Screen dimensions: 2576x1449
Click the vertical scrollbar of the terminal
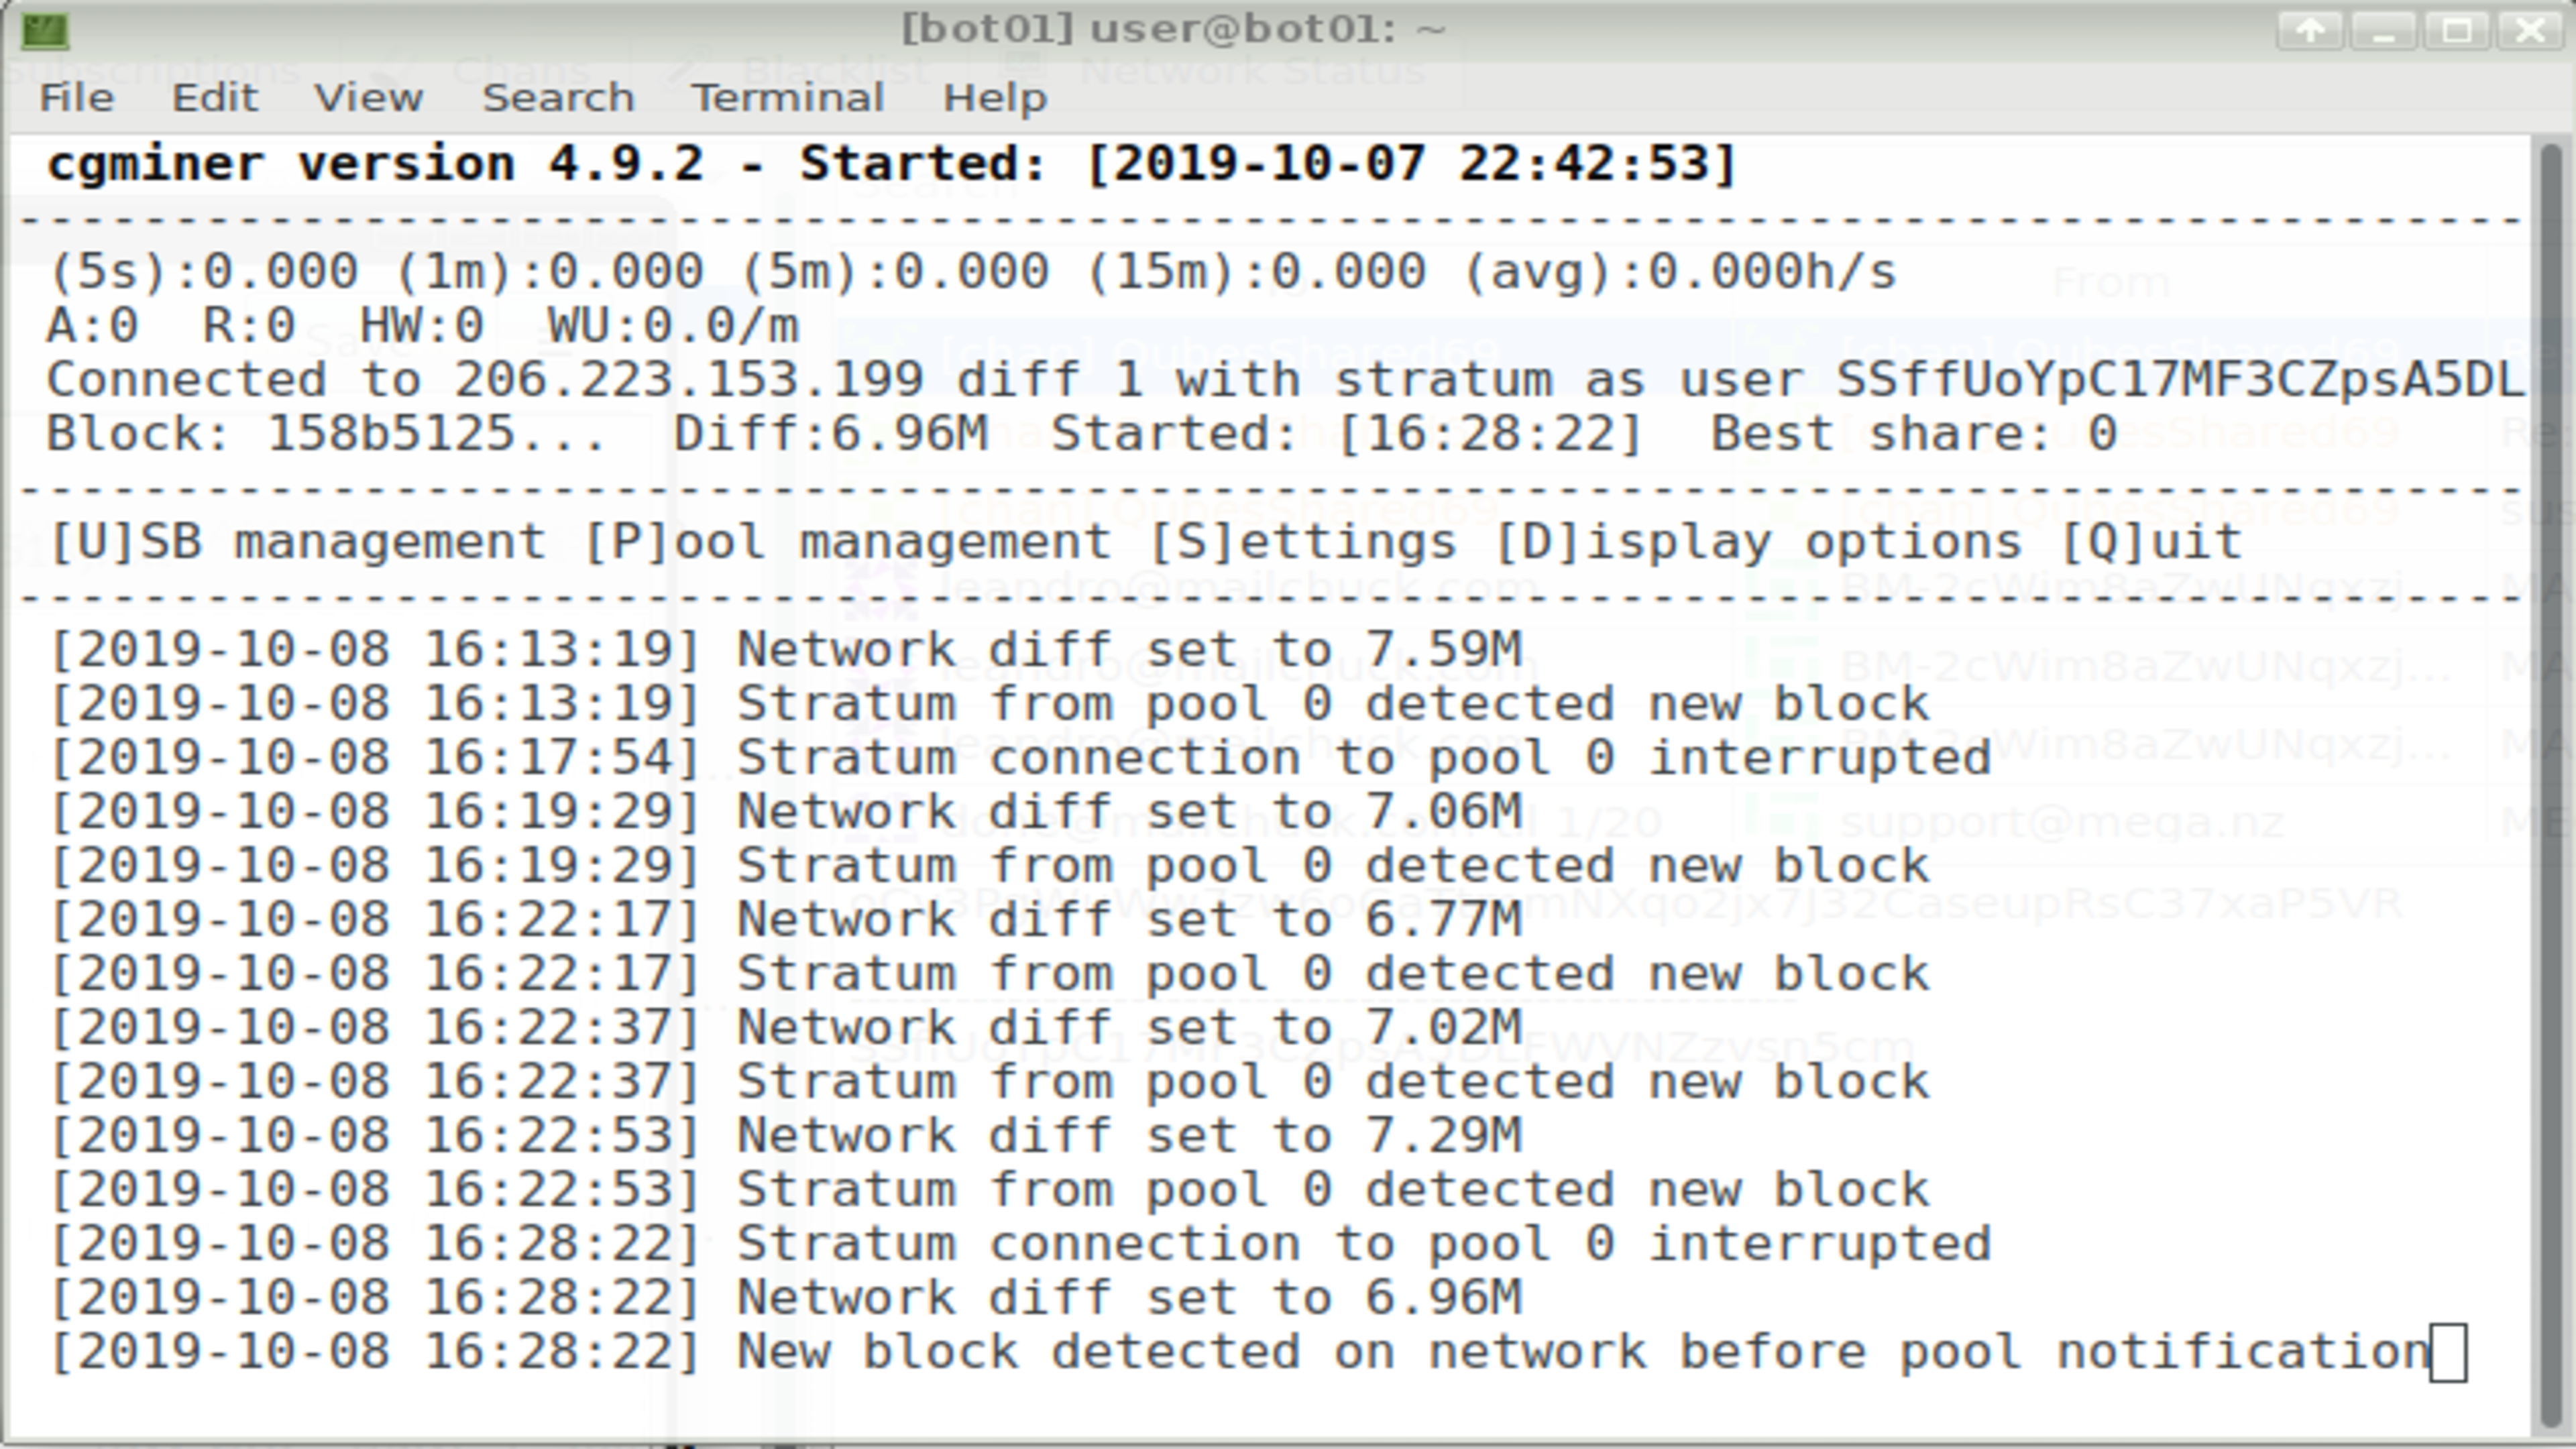pos(2551,785)
